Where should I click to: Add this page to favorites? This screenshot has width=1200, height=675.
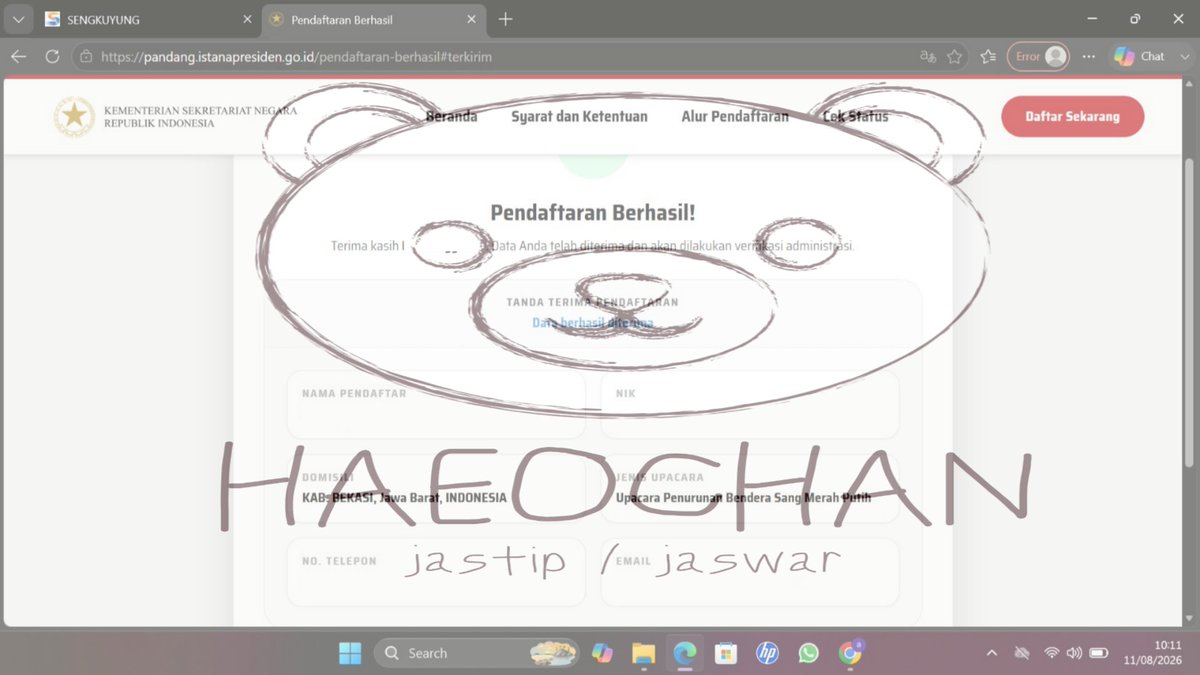[955, 57]
